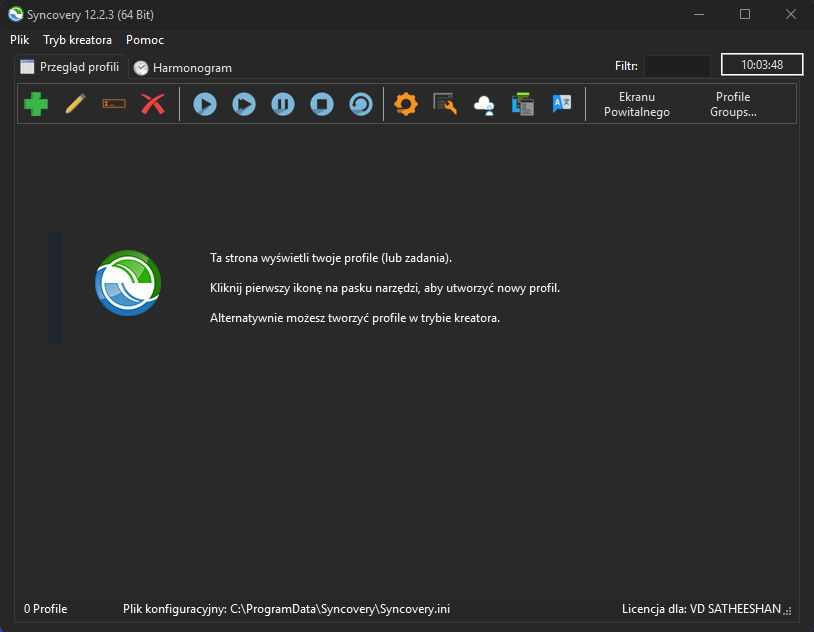Click the blue circular refresh icon

[361, 104]
